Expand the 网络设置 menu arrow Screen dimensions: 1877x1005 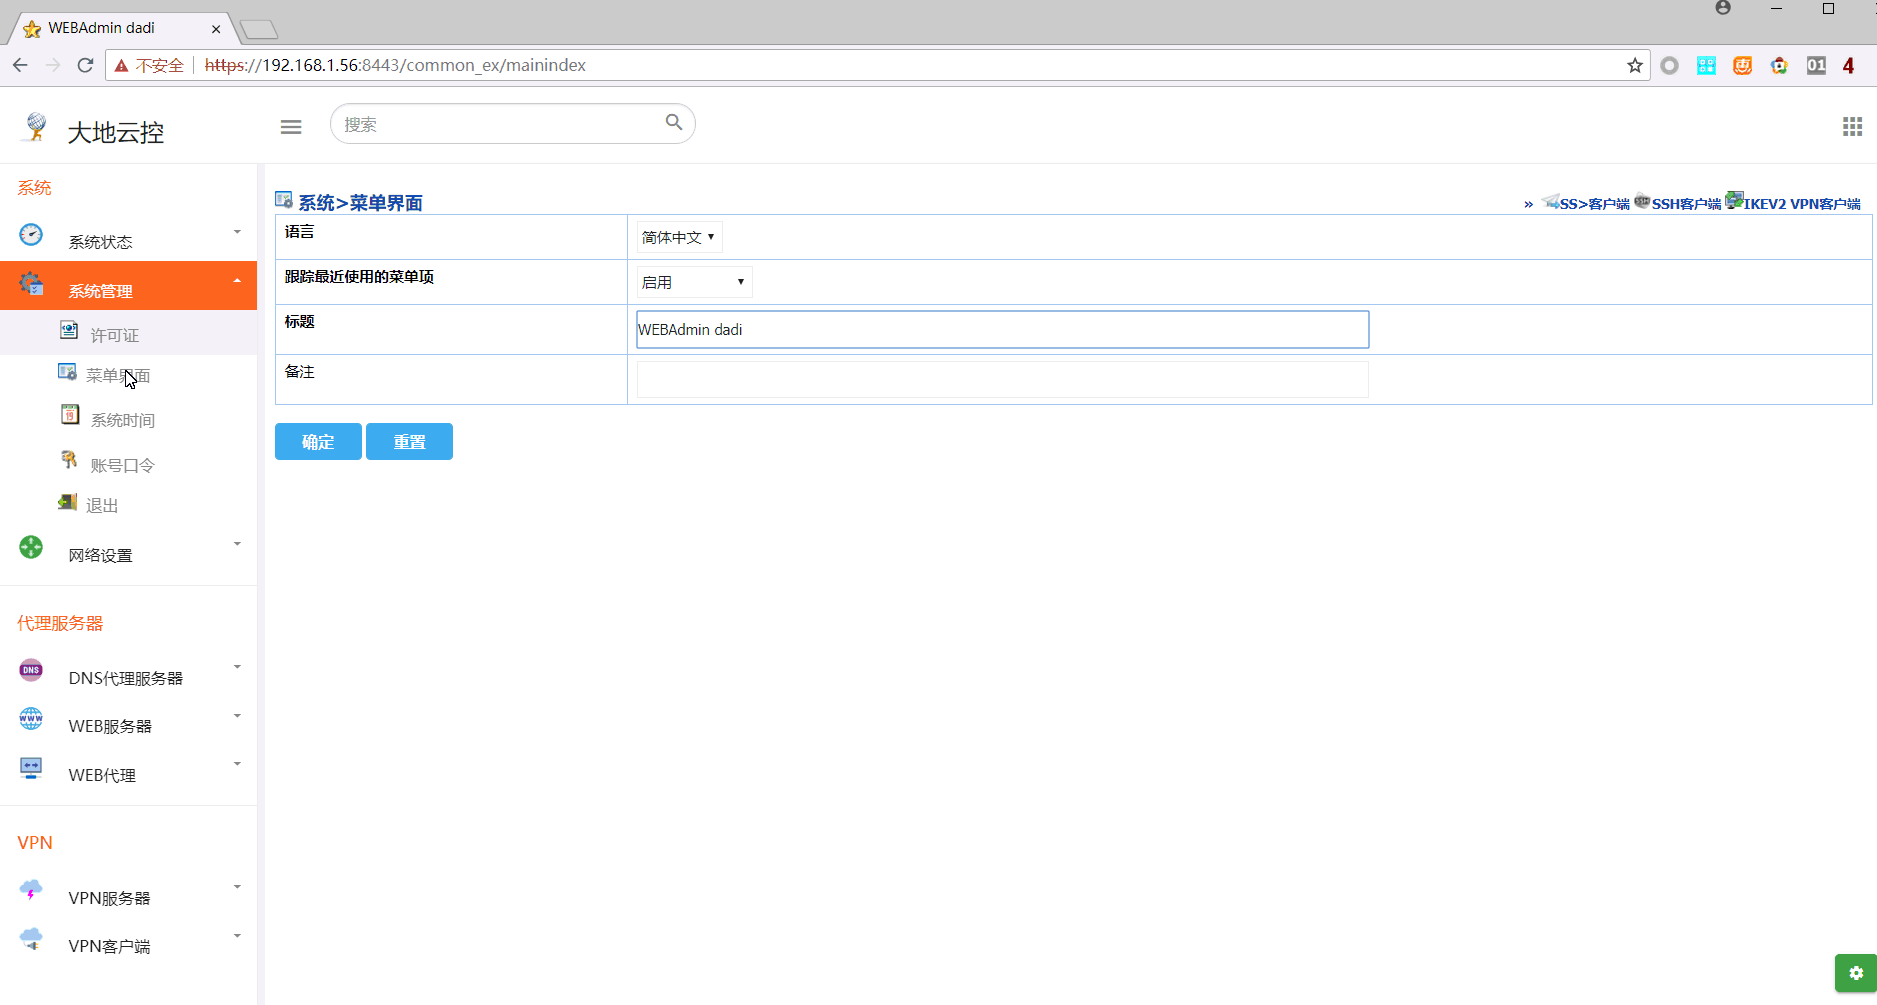click(x=237, y=544)
